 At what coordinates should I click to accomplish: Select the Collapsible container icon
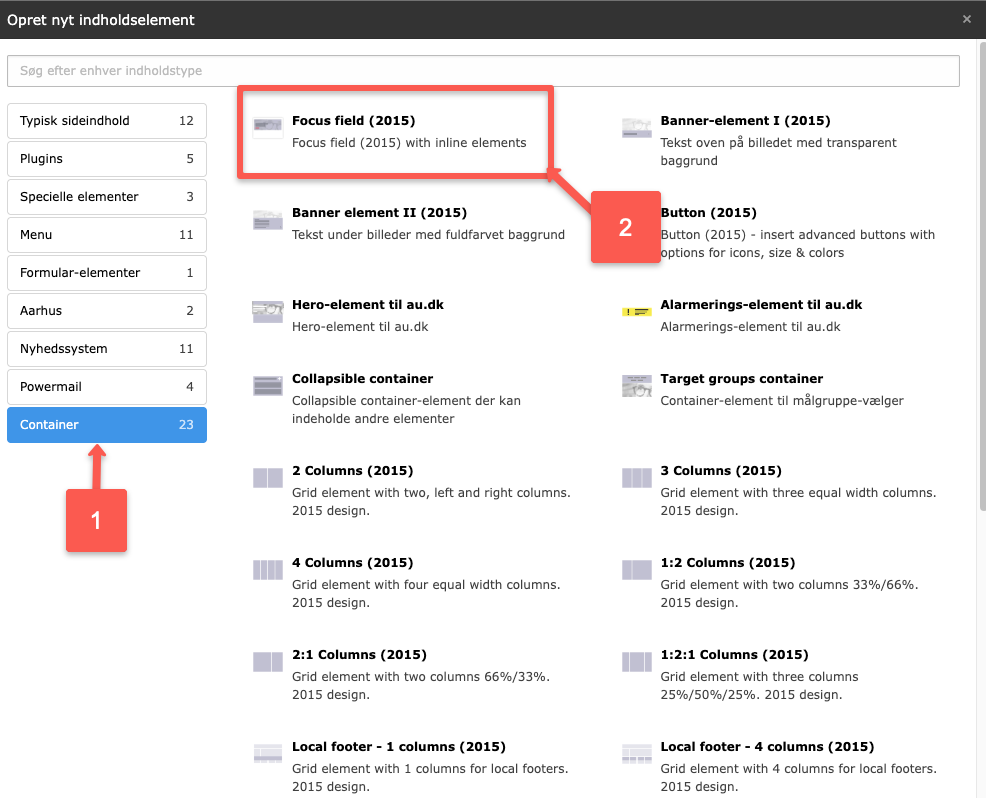pos(267,386)
